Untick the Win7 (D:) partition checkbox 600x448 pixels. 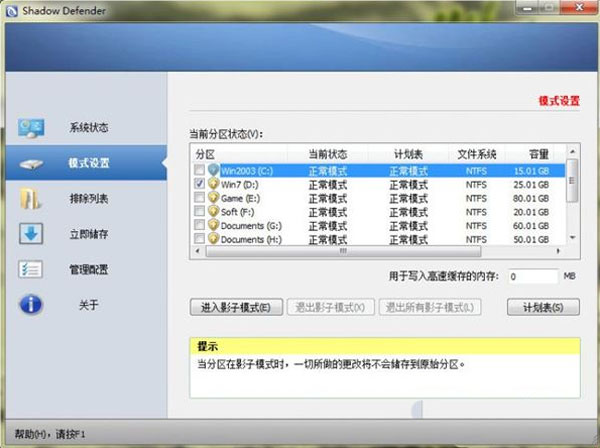(x=199, y=184)
